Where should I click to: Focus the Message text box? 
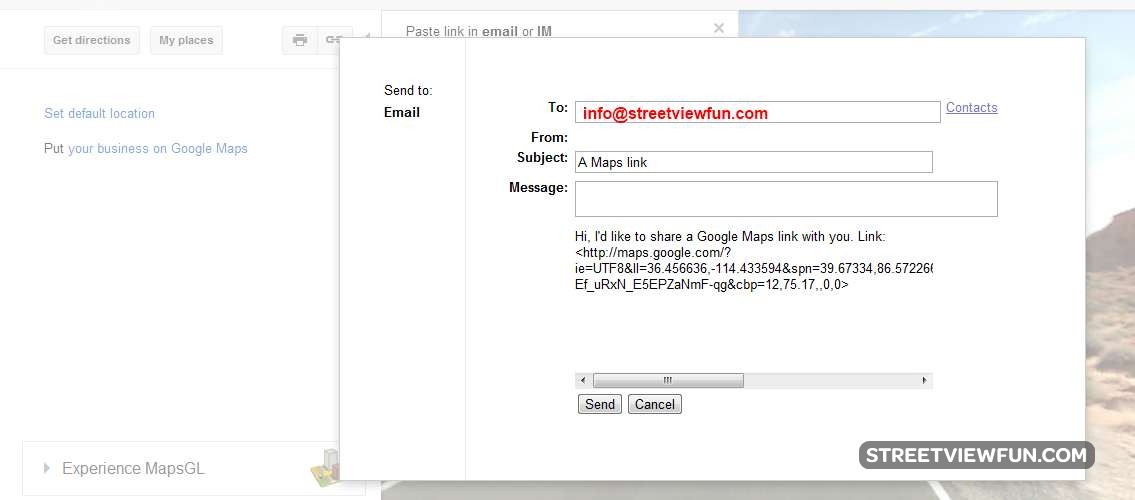[x=785, y=199]
